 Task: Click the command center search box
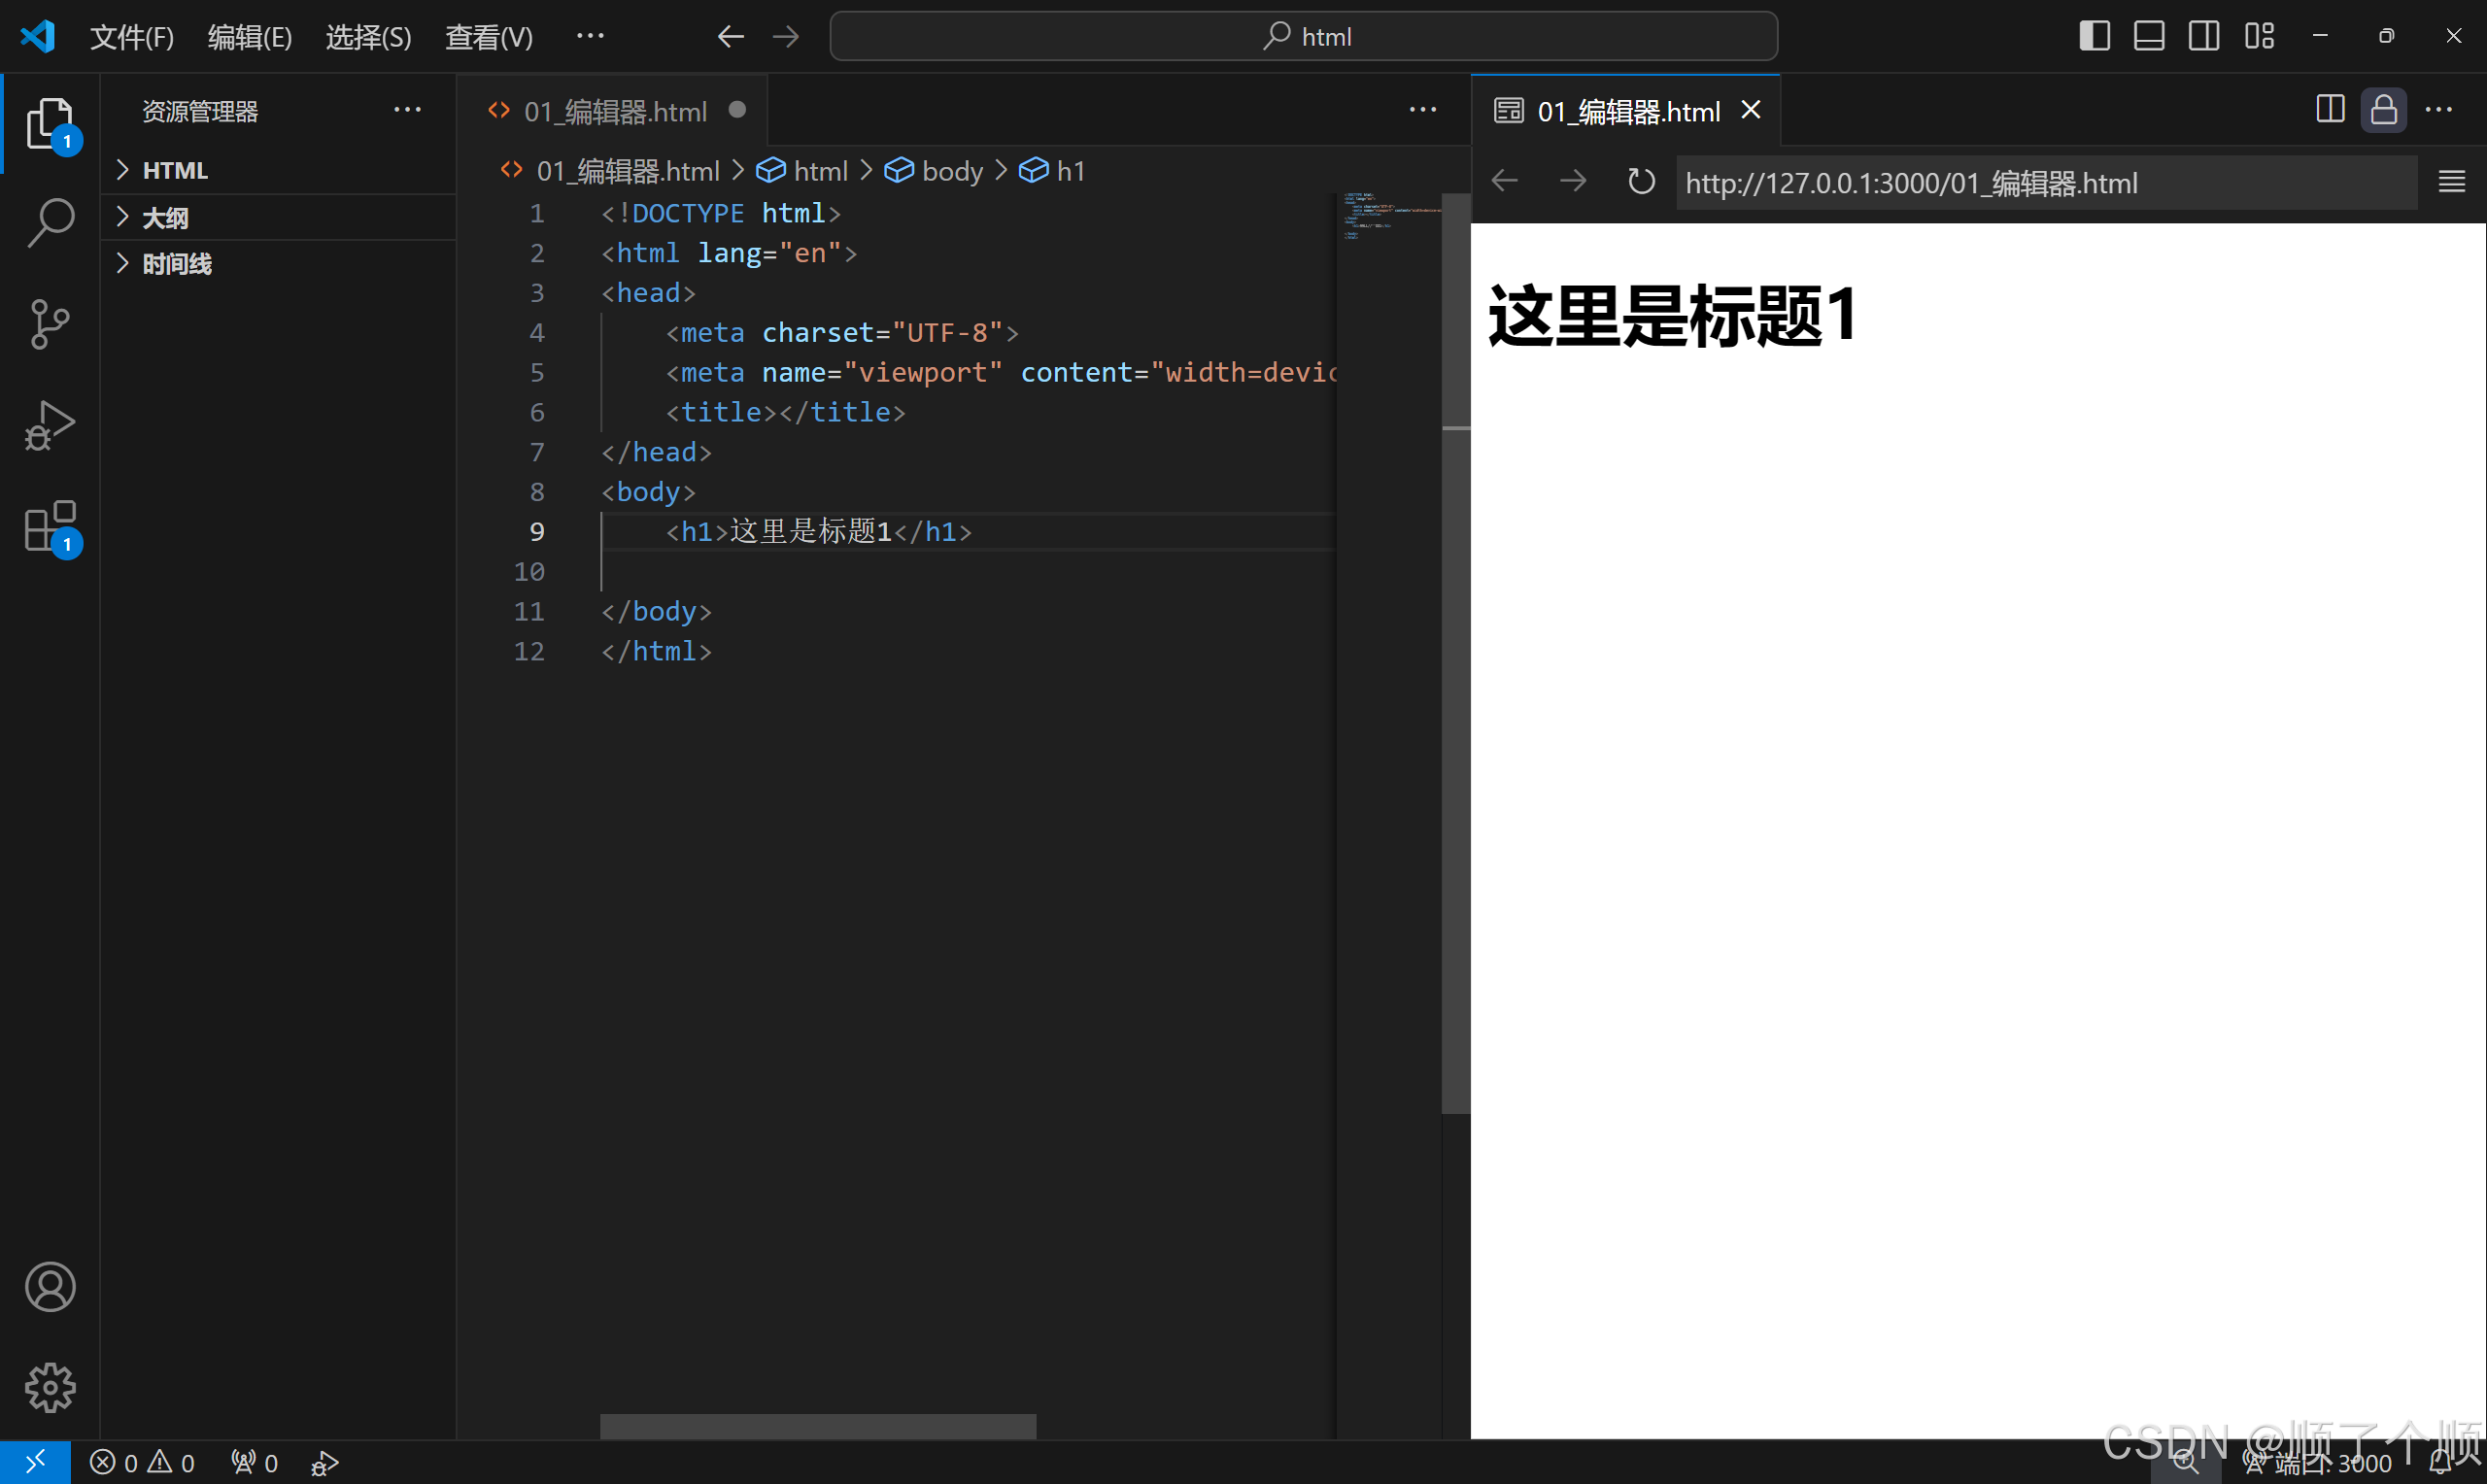click(x=1303, y=36)
